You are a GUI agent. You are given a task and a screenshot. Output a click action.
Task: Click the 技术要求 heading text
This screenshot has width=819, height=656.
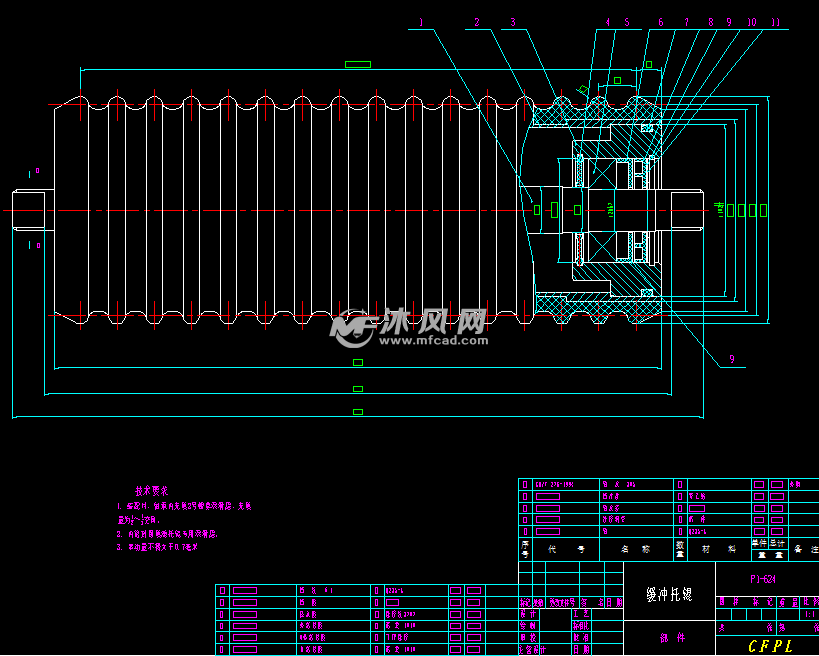click(151, 491)
